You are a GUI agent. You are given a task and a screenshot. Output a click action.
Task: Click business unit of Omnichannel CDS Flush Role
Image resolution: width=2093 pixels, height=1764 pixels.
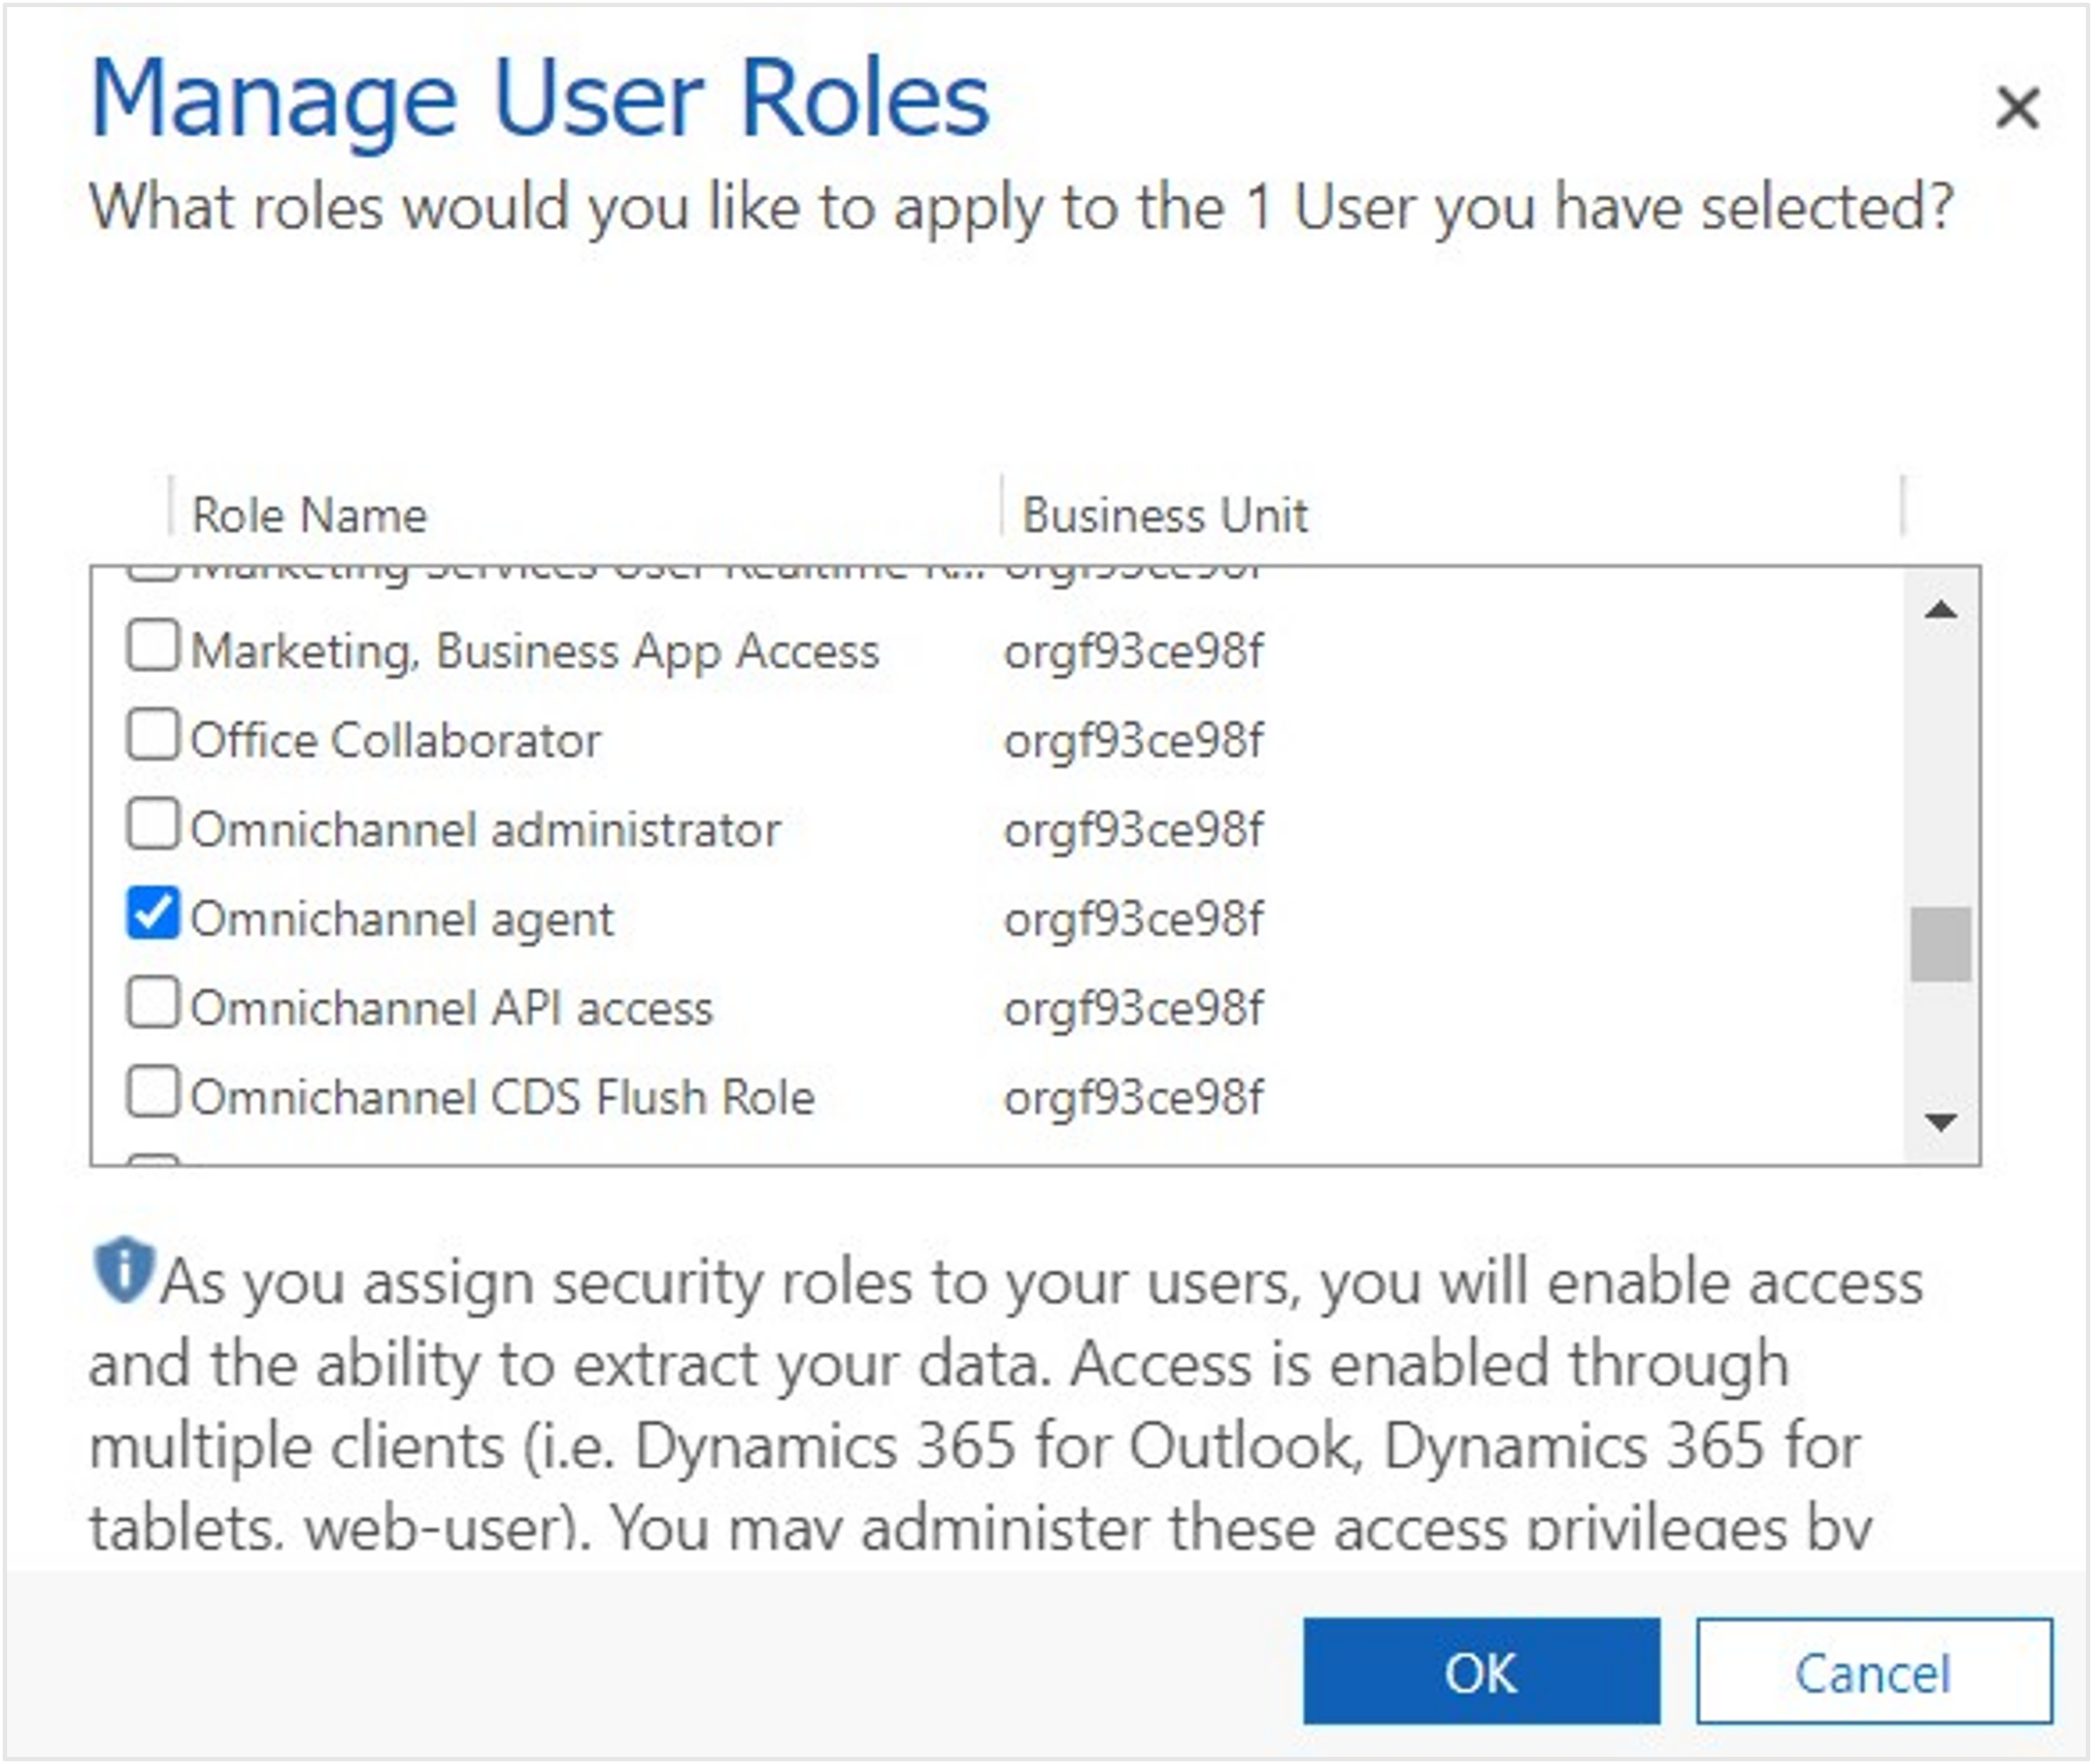coord(1133,1097)
